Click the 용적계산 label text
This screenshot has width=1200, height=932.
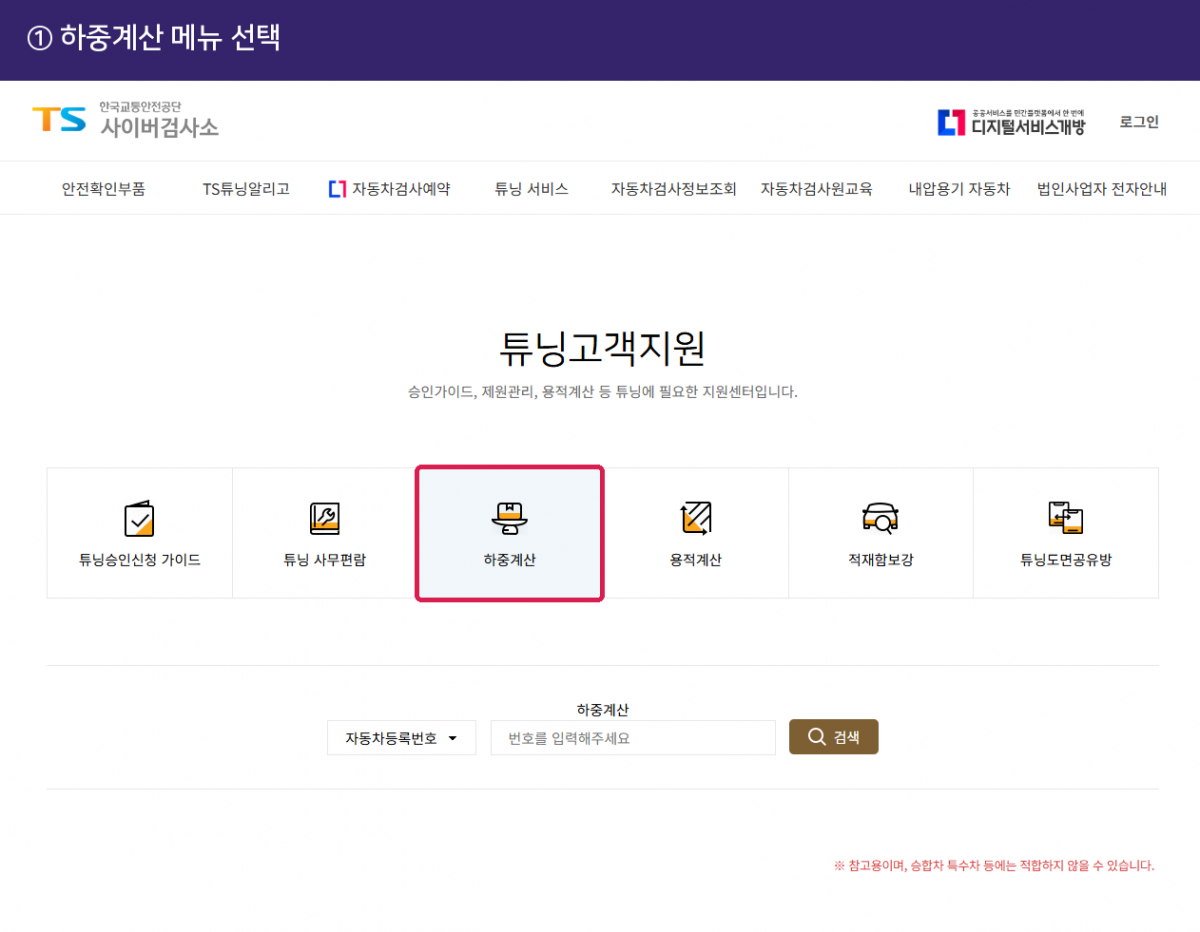tap(695, 560)
